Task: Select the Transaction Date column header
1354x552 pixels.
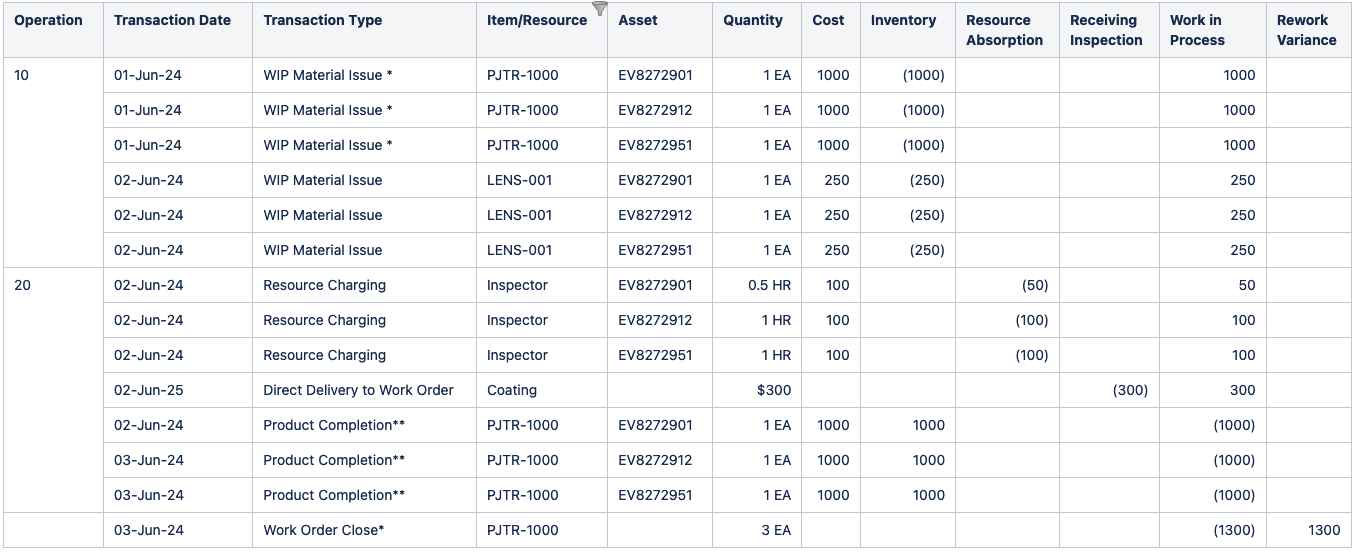Action: click(x=172, y=20)
